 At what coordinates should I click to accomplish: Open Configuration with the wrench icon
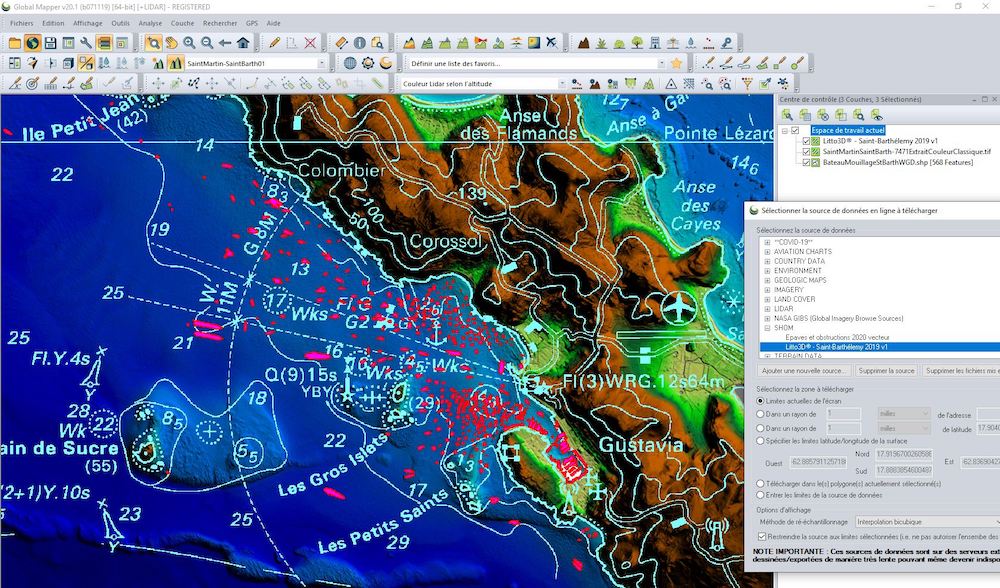click(x=85, y=43)
